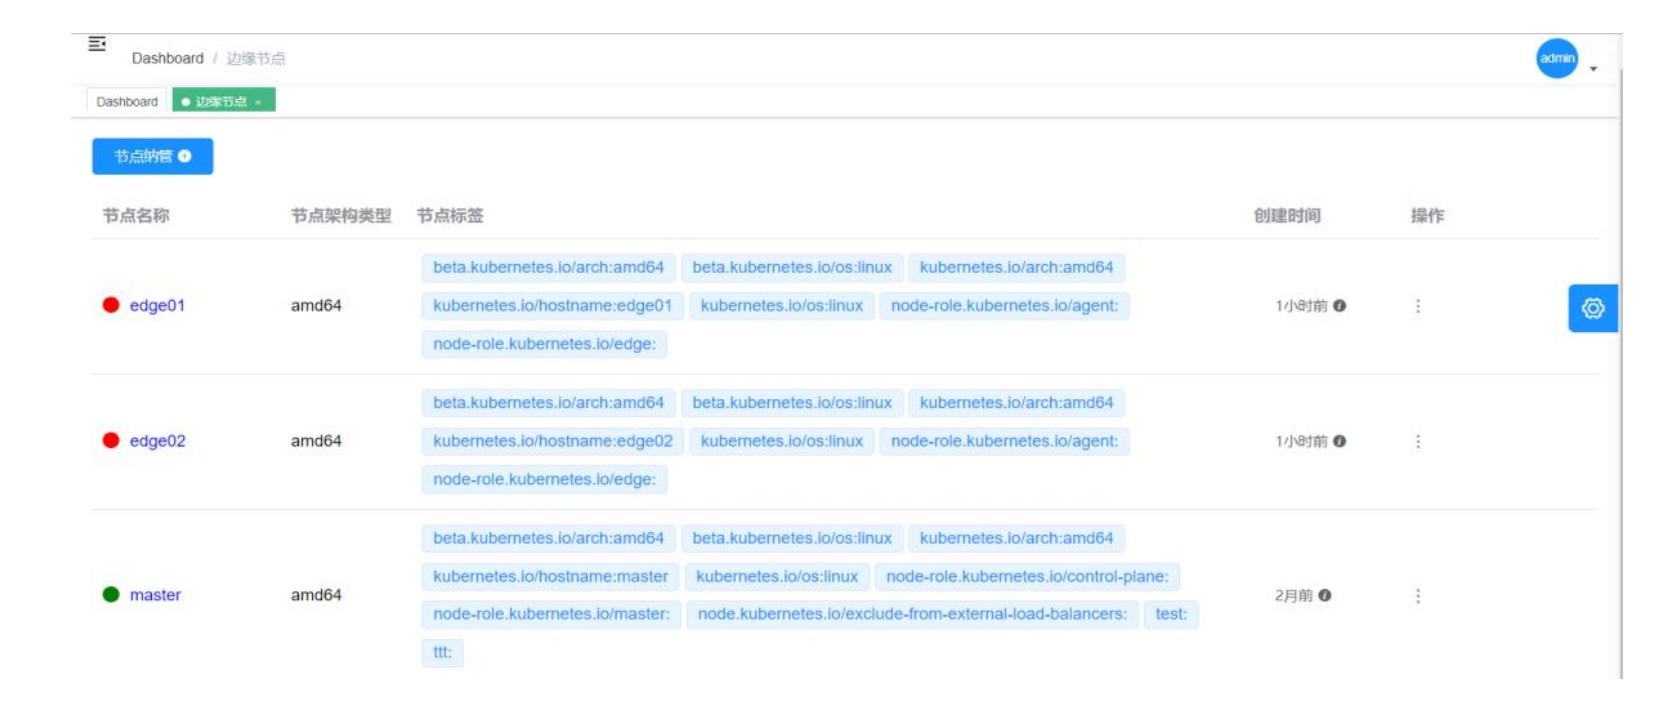The height and width of the screenshot is (711, 1659).
Task: Click the exclude-from-external-load-balancers tag
Action: pos(912,613)
